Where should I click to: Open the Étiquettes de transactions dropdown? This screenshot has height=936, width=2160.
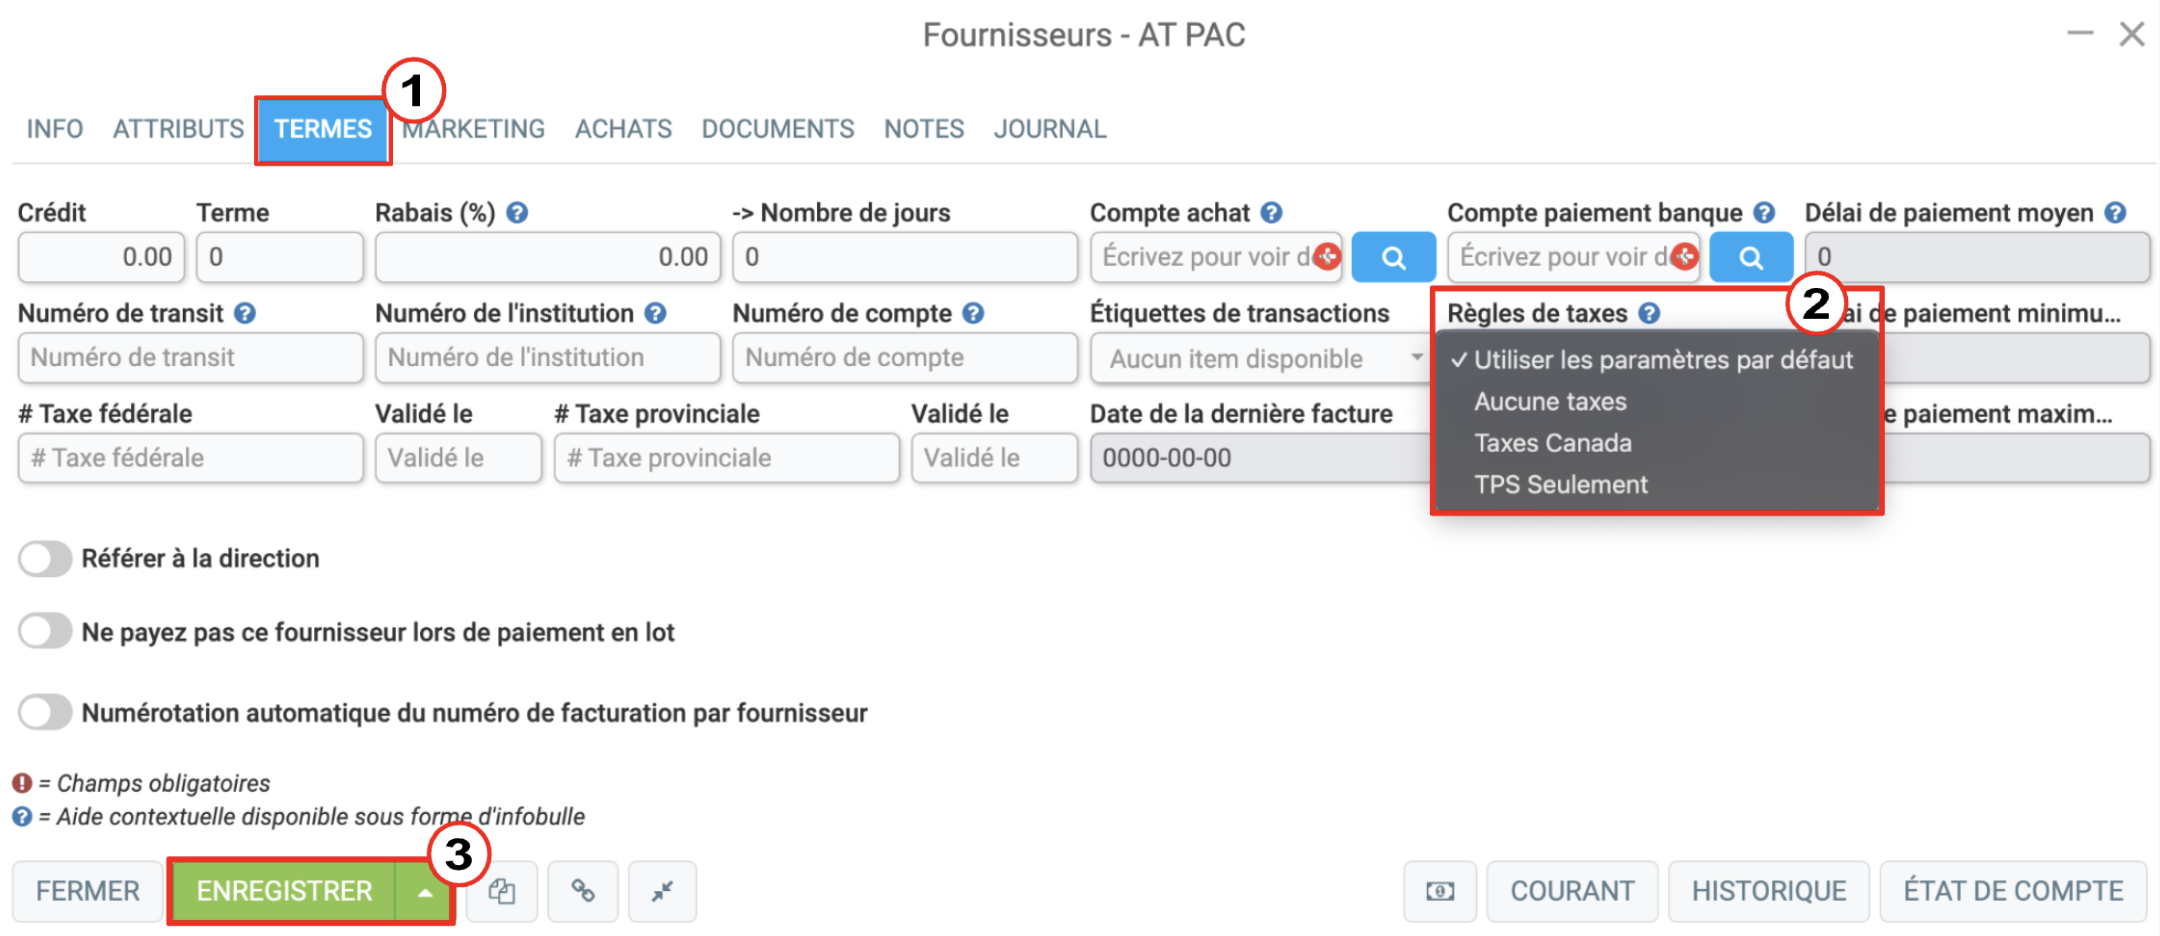tap(1261, 358)
